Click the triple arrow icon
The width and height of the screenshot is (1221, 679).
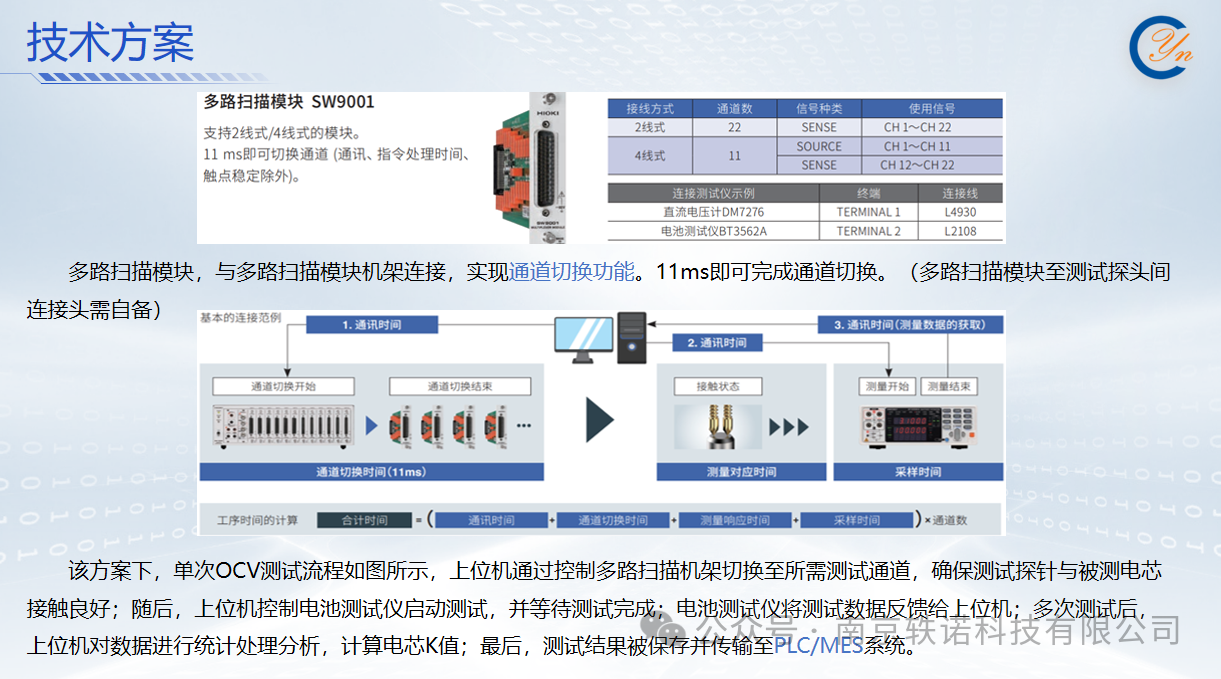tap(789, 428)
